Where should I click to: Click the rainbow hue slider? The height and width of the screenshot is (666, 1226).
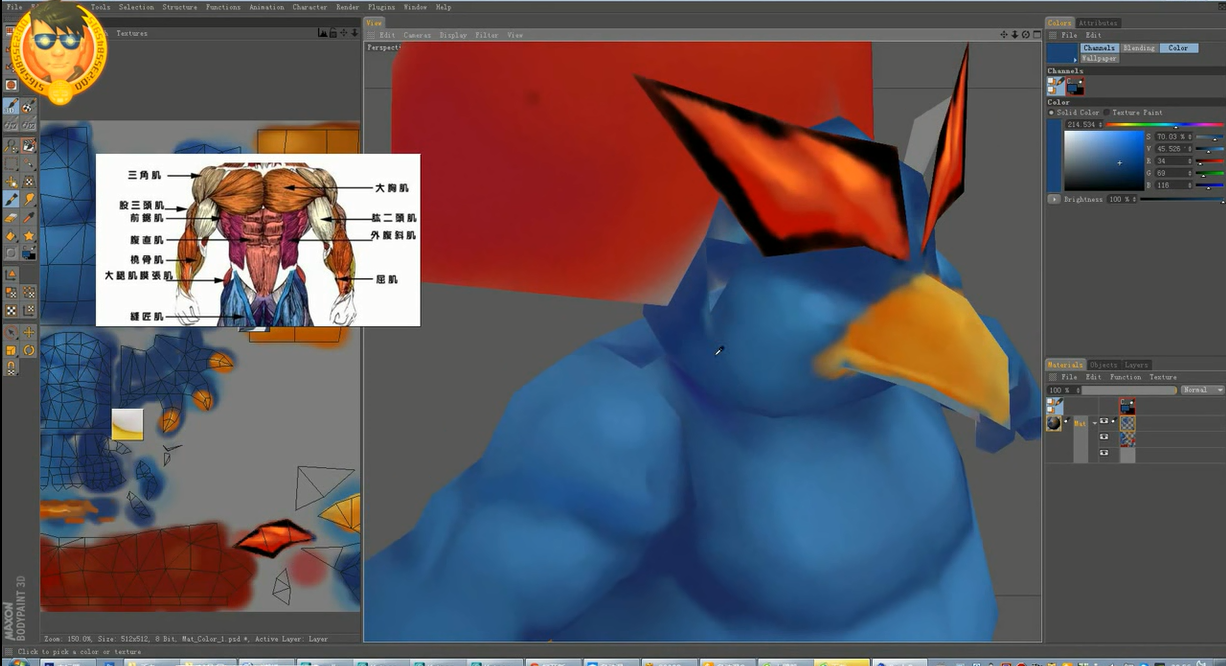click(x=1164, y=124)
